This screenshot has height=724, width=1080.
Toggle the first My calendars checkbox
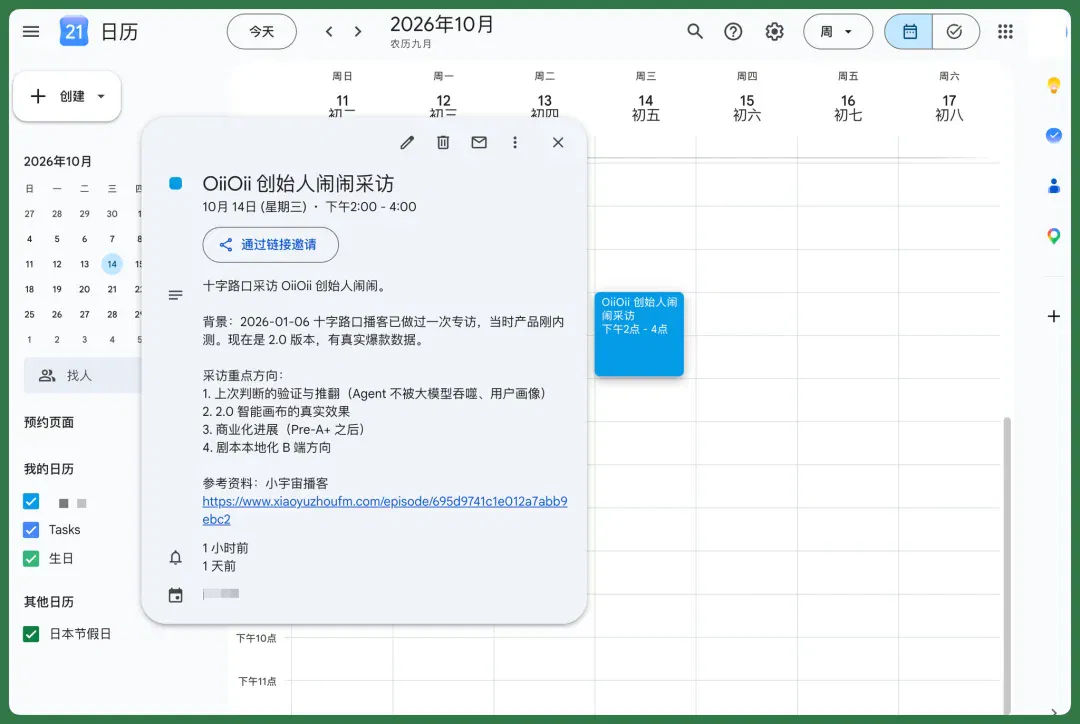[31, 501]
